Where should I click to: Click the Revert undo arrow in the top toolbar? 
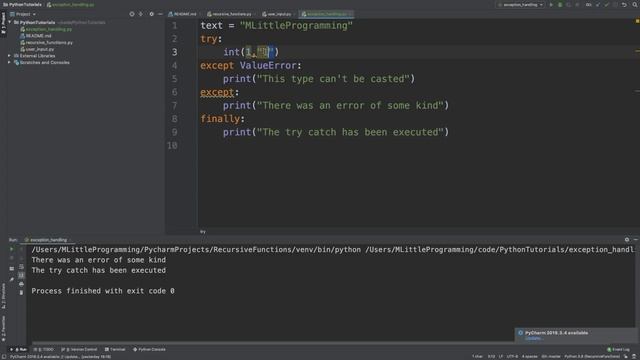coord(624,5)
